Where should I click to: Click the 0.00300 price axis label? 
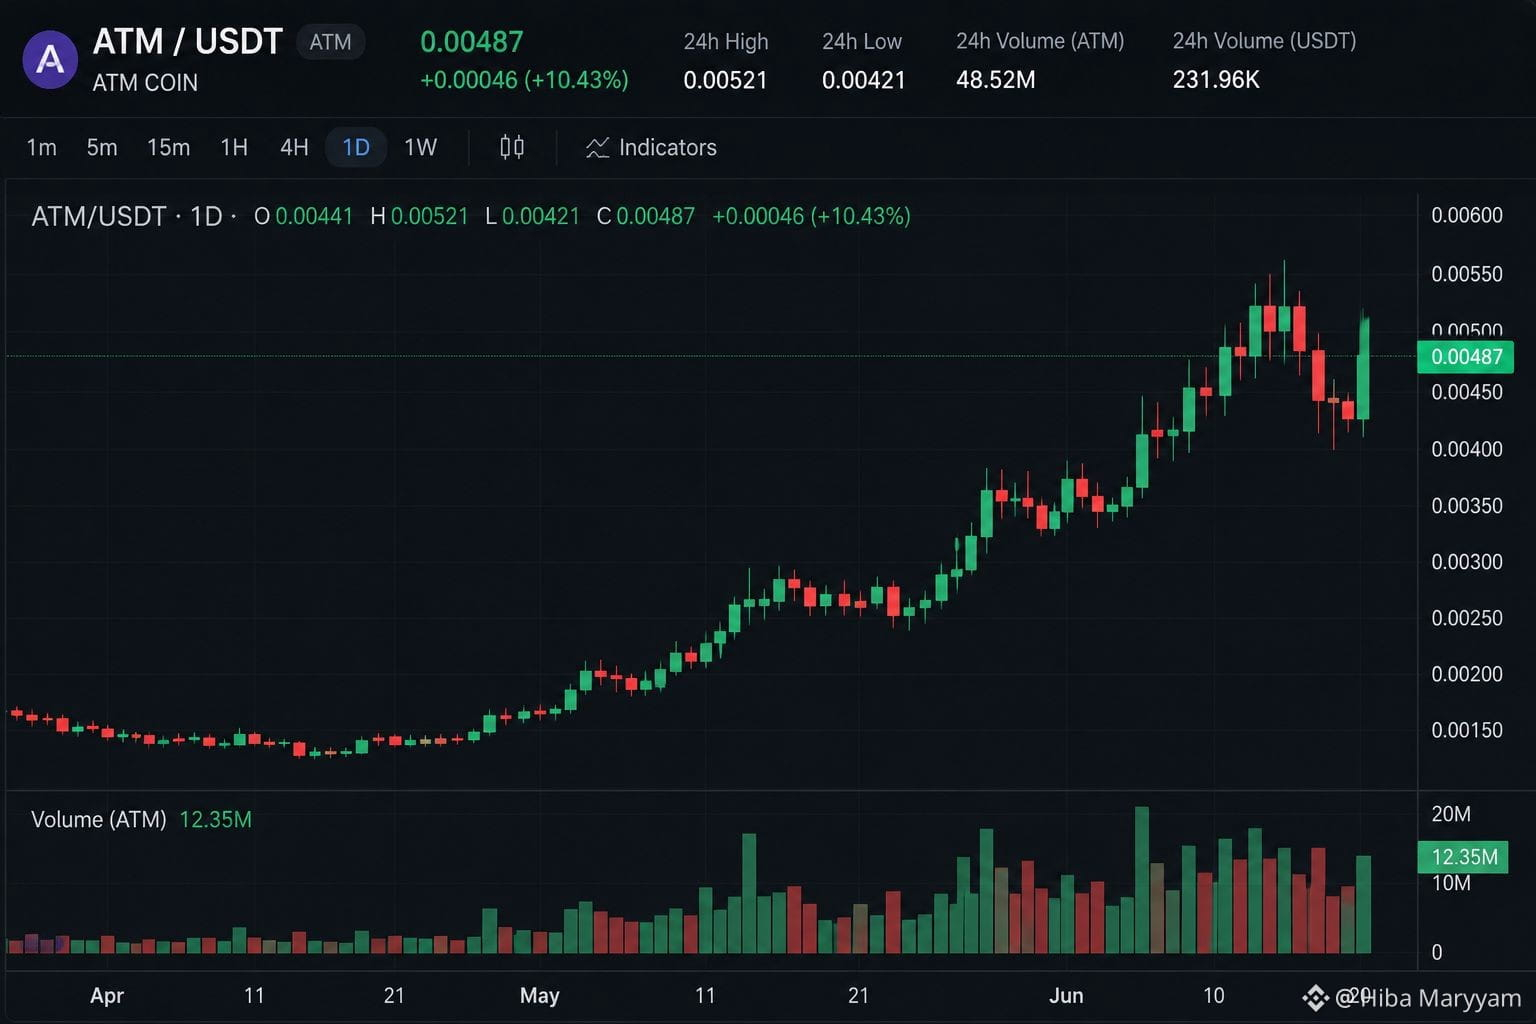click(1467, 562)
